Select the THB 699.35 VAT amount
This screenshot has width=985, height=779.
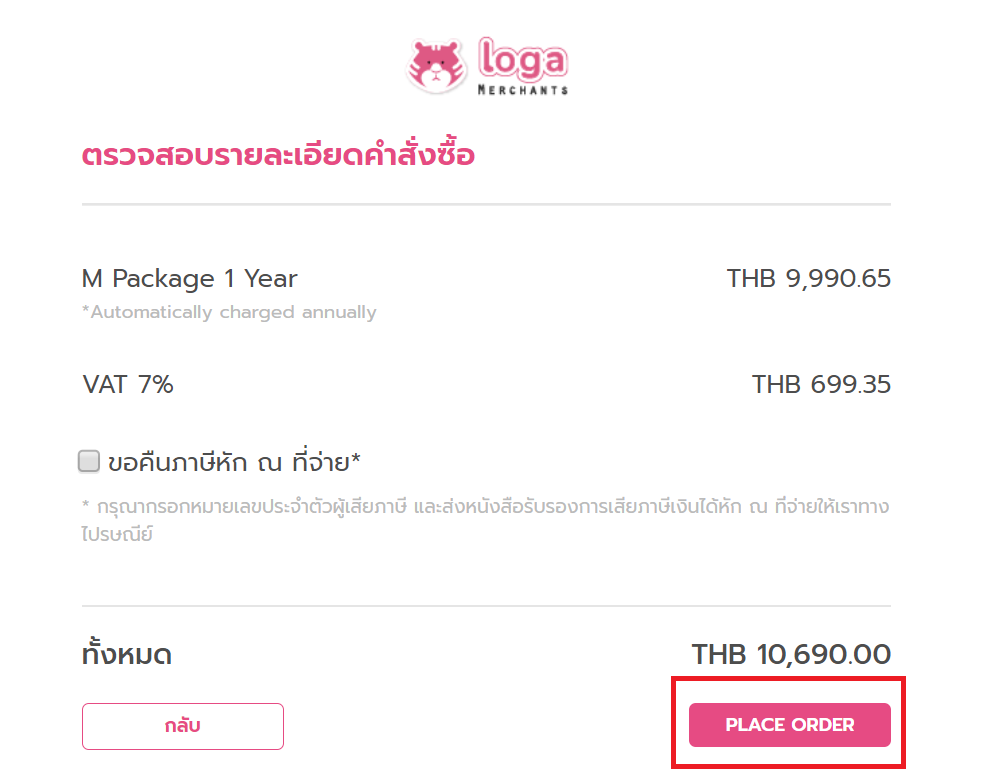[x=821, y=384]
